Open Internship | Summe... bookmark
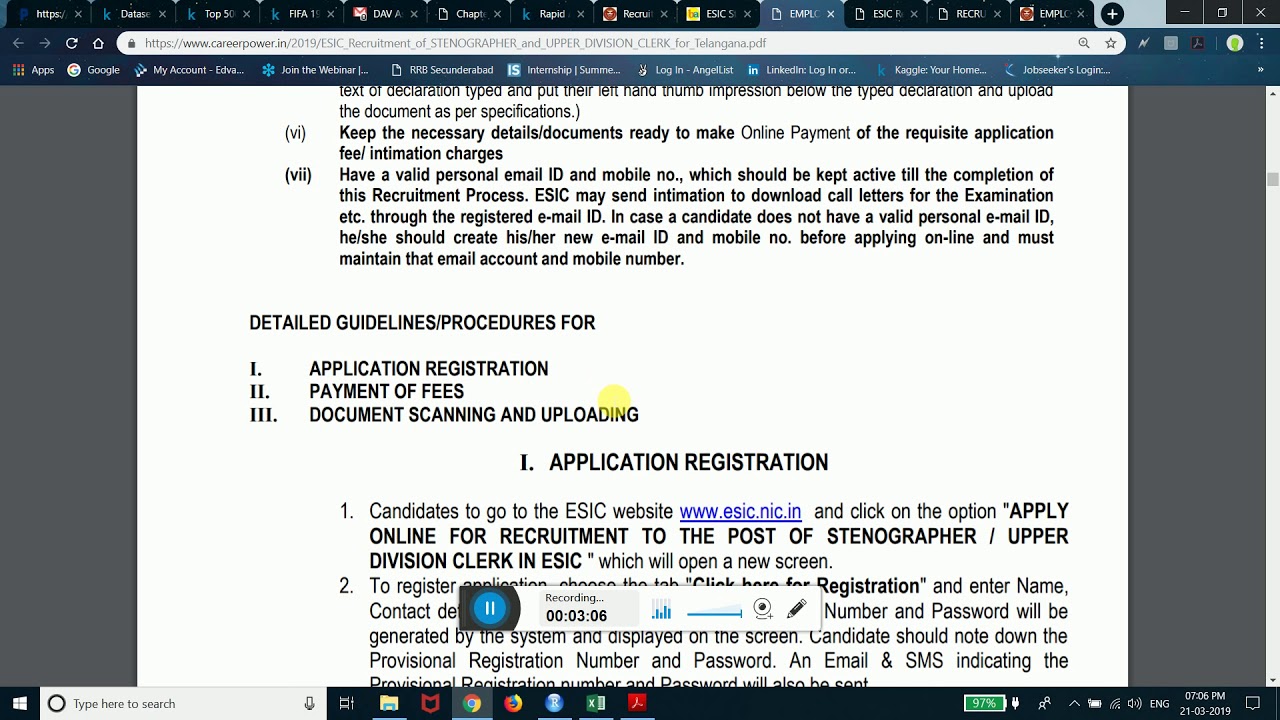The width and height of the screenshot is (1280, 720). pyautogui.click(x=564, y=70)
